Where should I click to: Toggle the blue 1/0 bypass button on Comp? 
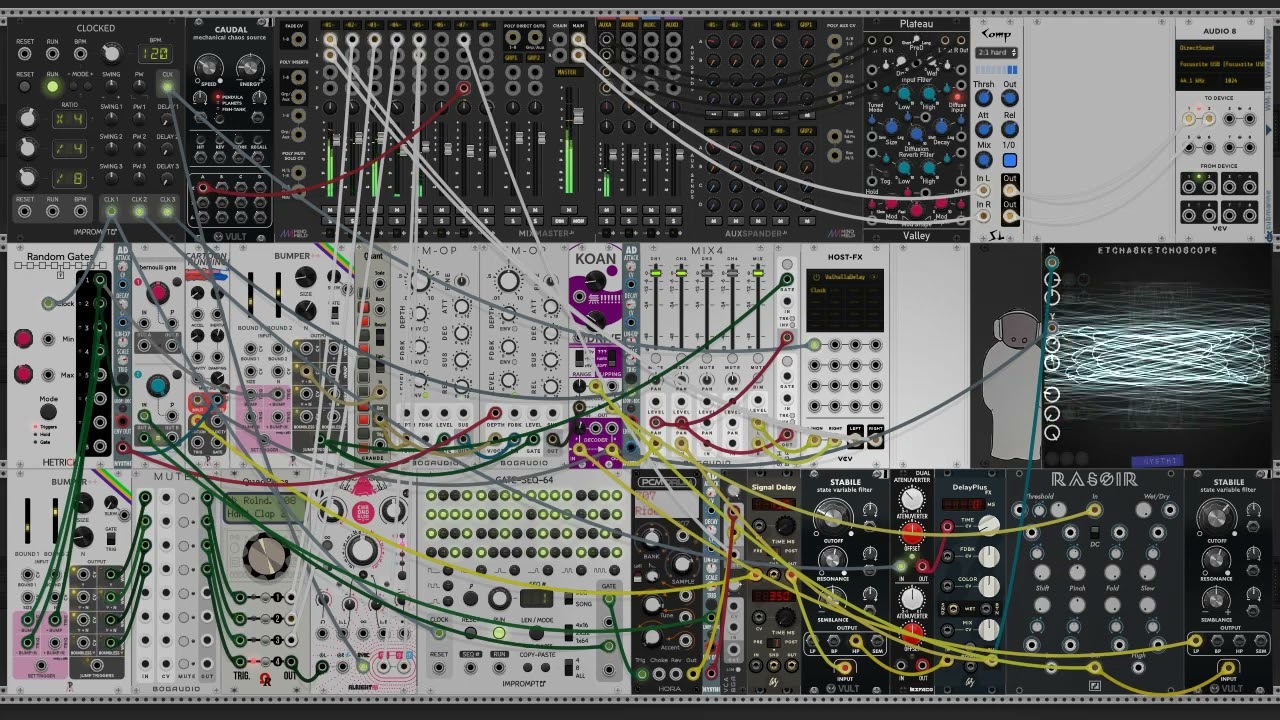[x=1010, y=160]
